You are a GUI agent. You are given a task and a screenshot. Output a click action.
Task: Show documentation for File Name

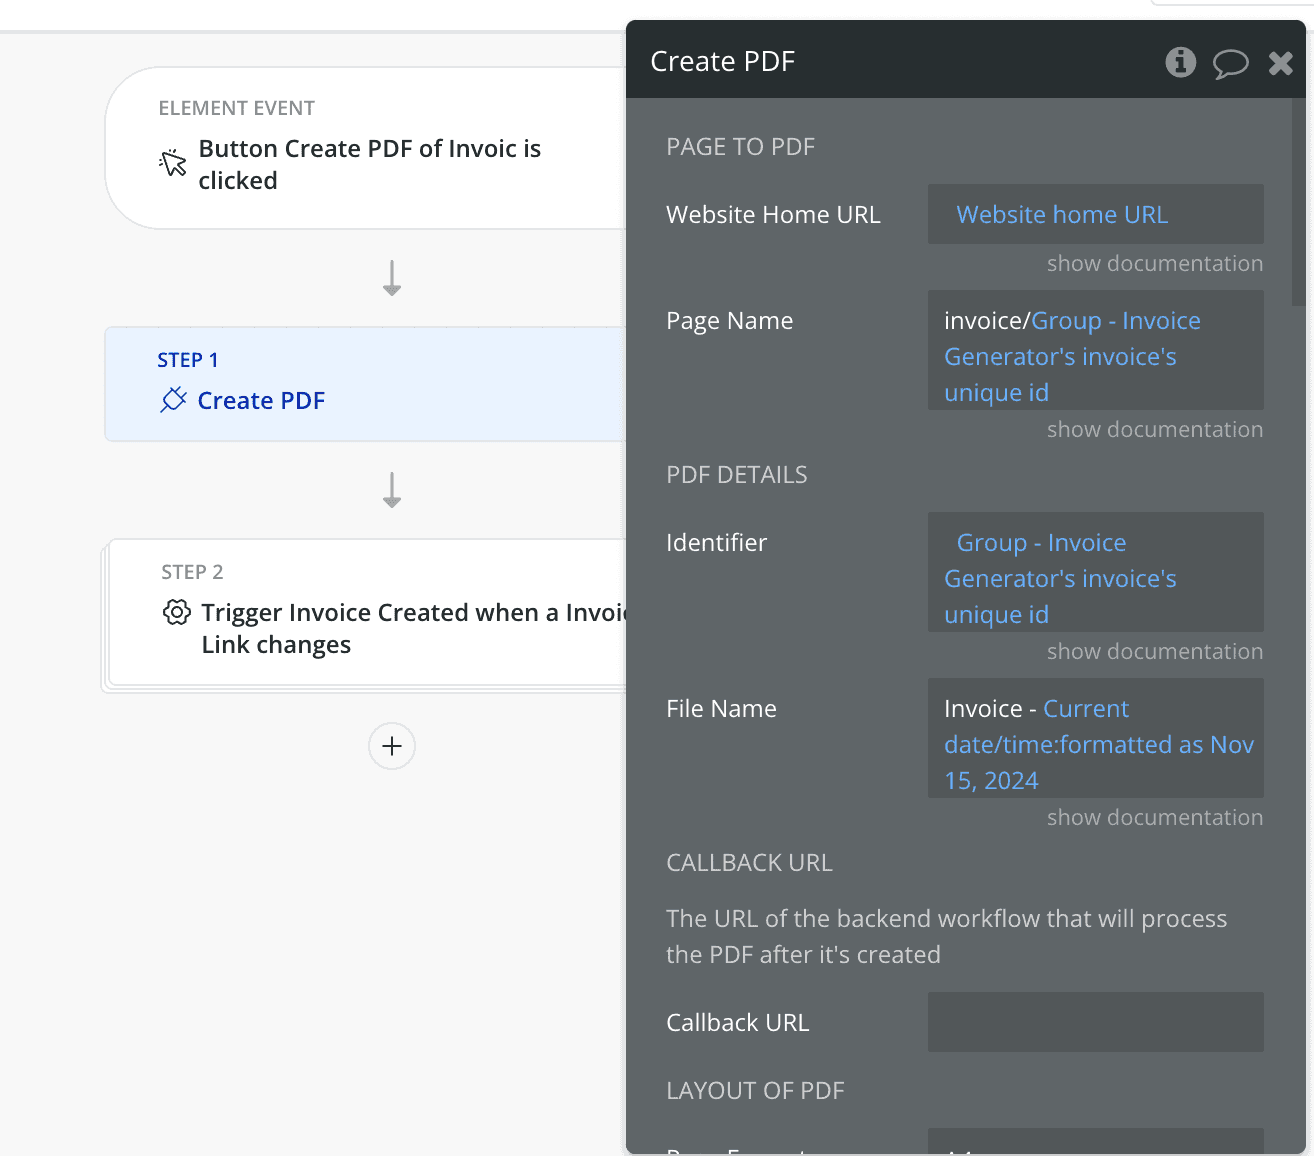(x=1154, y=817)
